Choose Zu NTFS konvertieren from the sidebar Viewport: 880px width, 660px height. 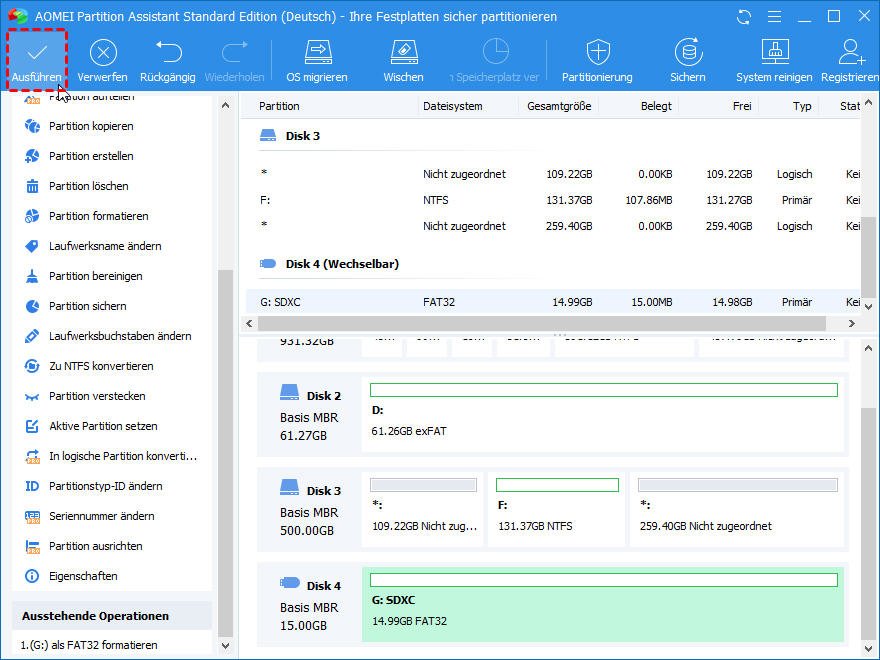(x=101, y=366)
